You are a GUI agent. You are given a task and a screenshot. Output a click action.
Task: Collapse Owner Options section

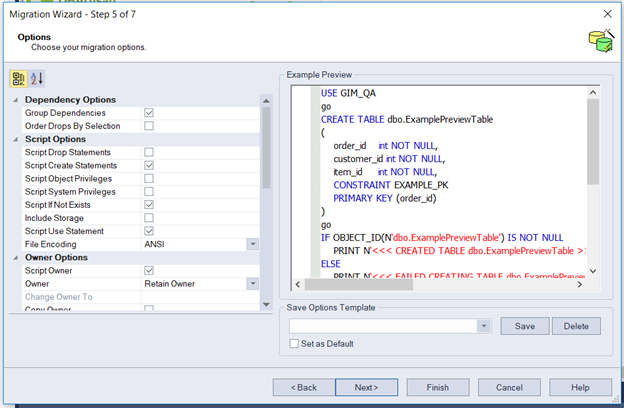click(x=16, y=258)
